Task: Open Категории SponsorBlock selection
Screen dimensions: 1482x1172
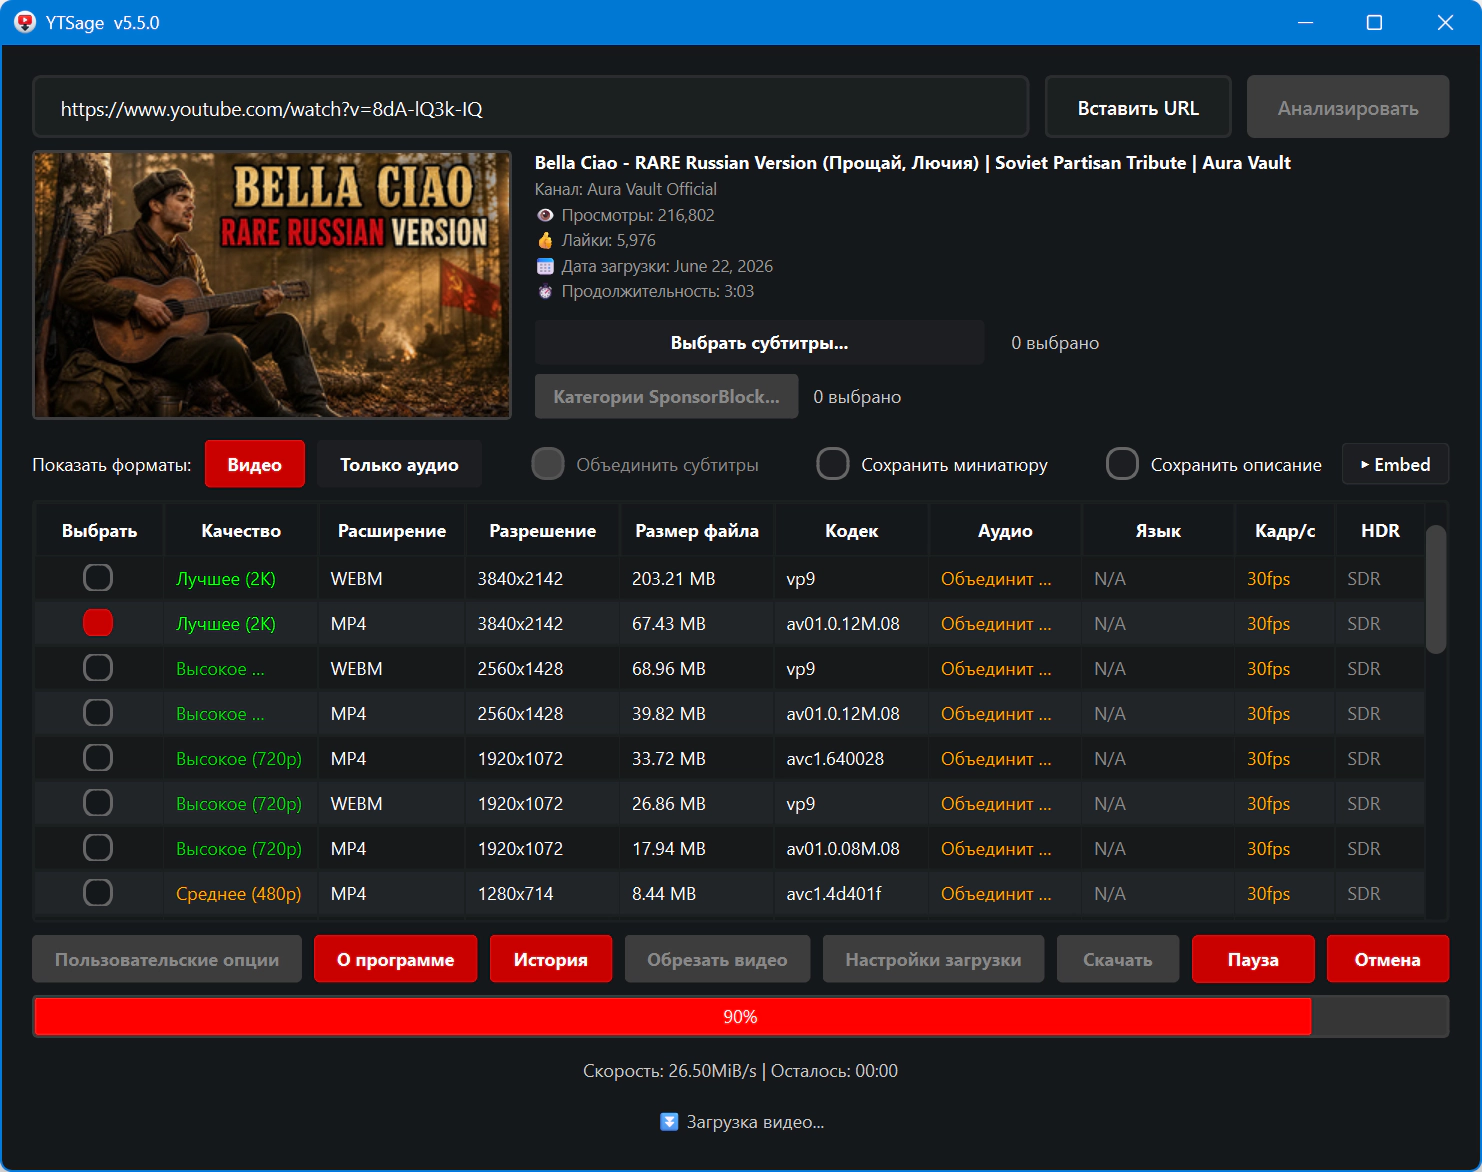Action: [x=666, y=397]
